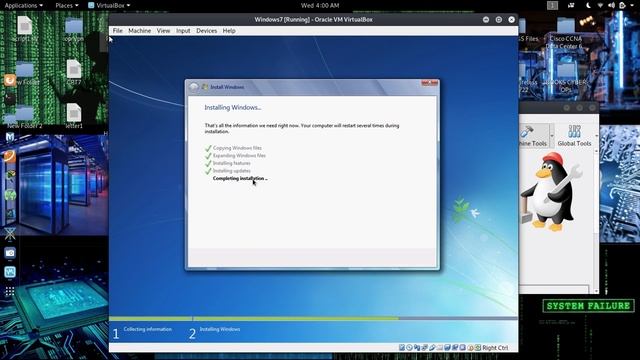Click the Burp Suite icon in the dock

click(x=10, y=156)
